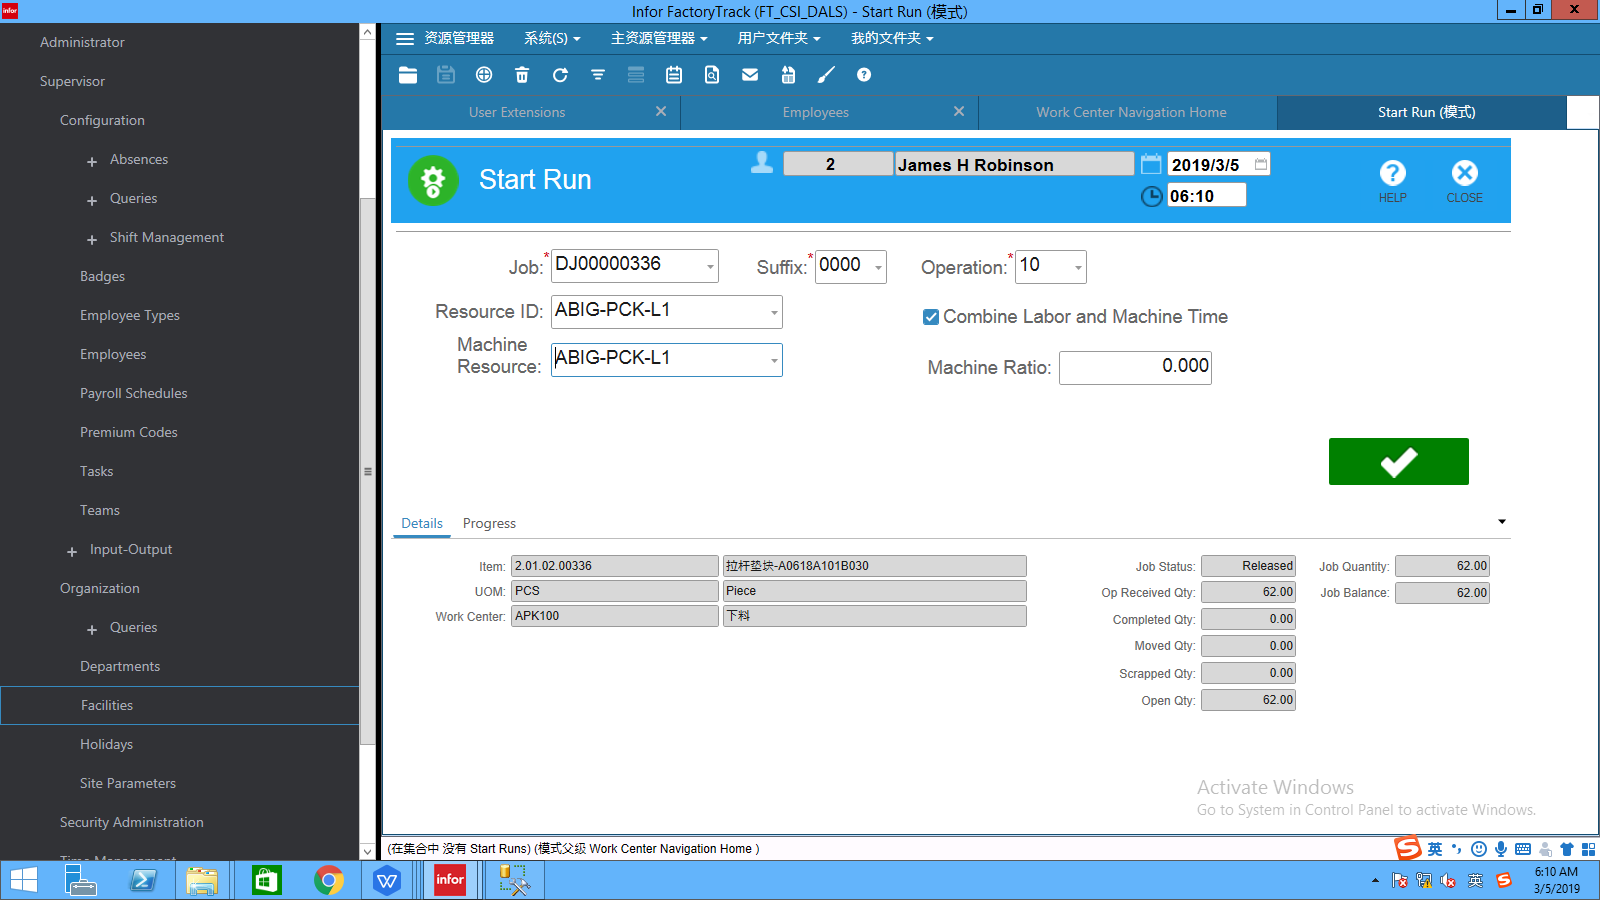Click the Machine Ratio input field
Image resolution: width=1600 pixels, height=900 pixels.
pyautogui.click(x=1135, y=367)
